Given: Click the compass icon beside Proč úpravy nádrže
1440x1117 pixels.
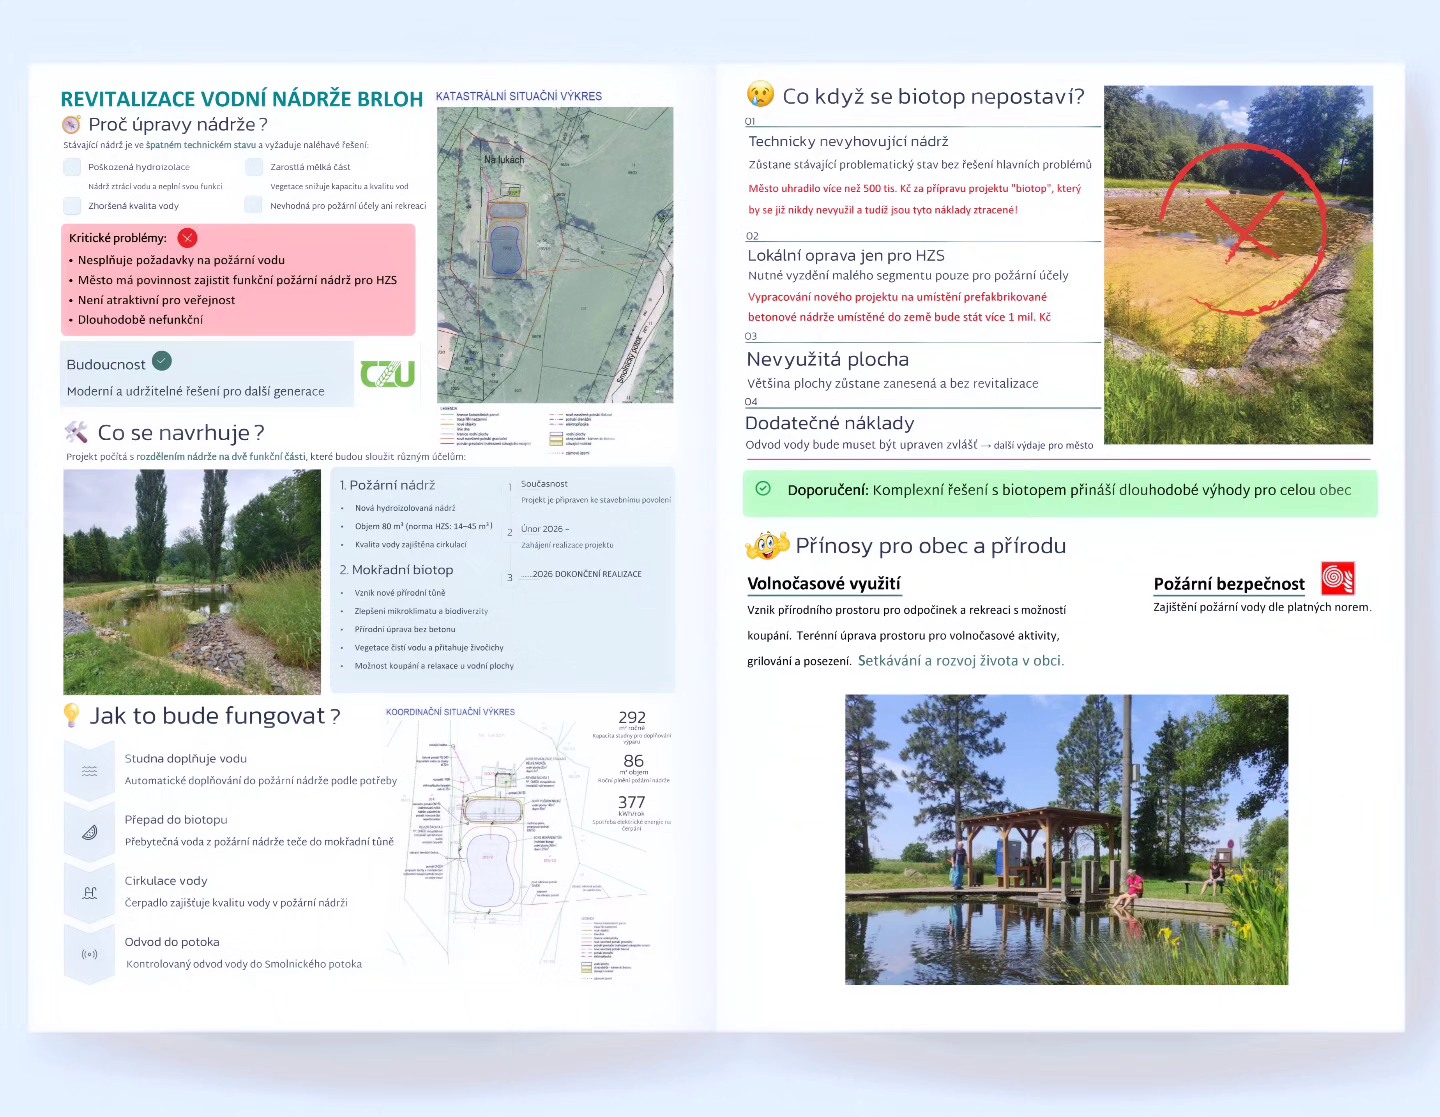Looking at the screenshot, I should click(71, 125).
